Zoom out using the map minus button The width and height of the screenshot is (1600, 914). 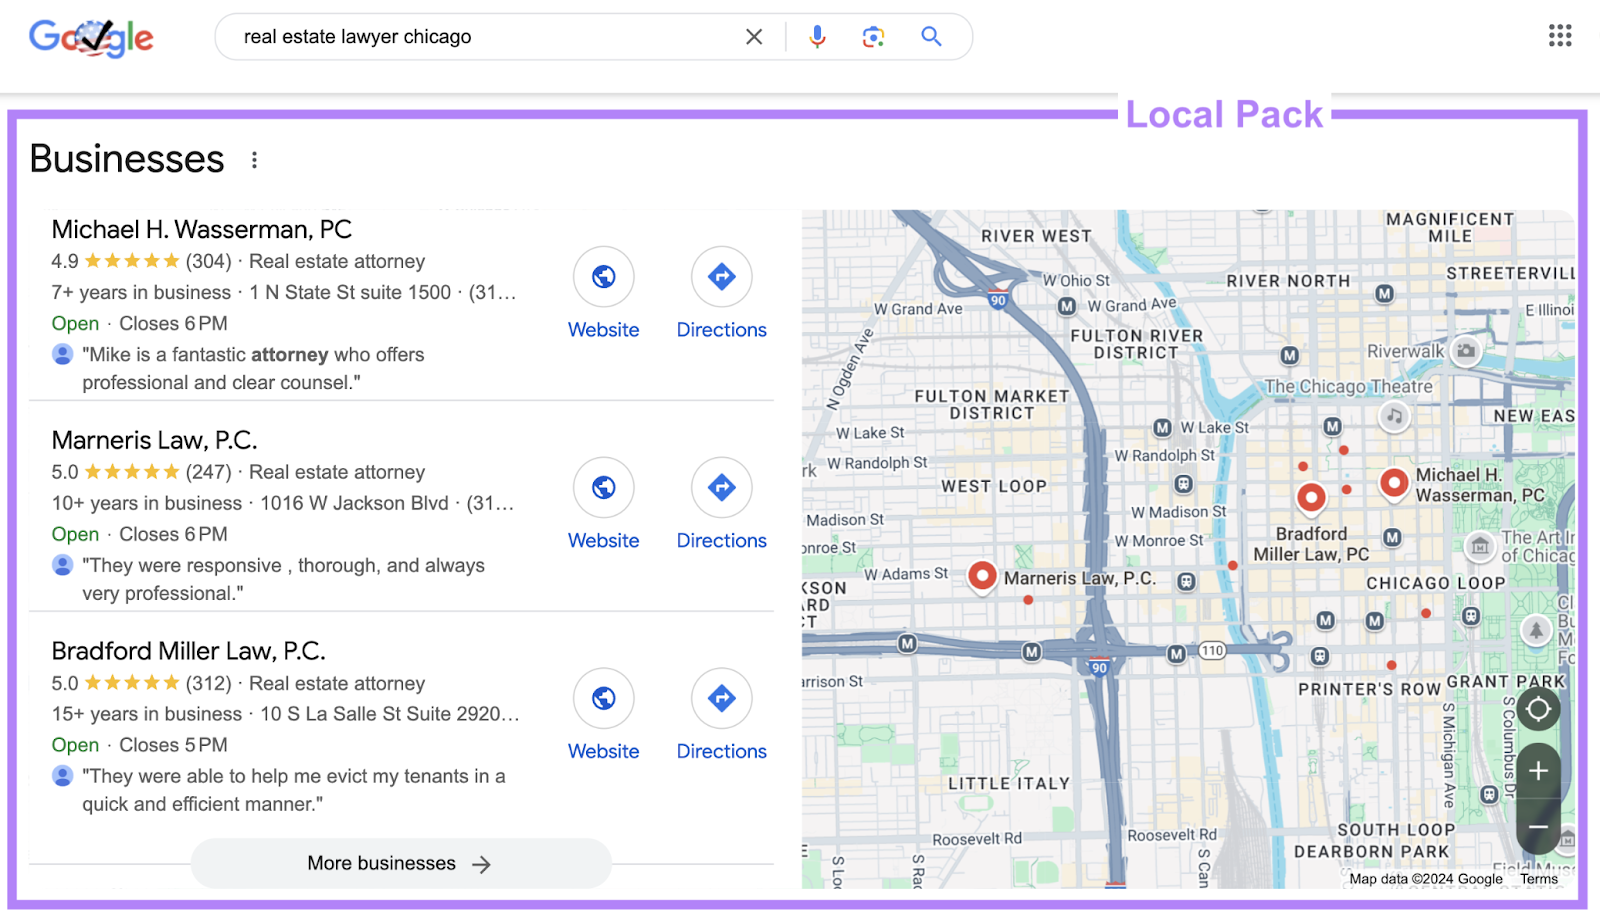(1537, 827)
